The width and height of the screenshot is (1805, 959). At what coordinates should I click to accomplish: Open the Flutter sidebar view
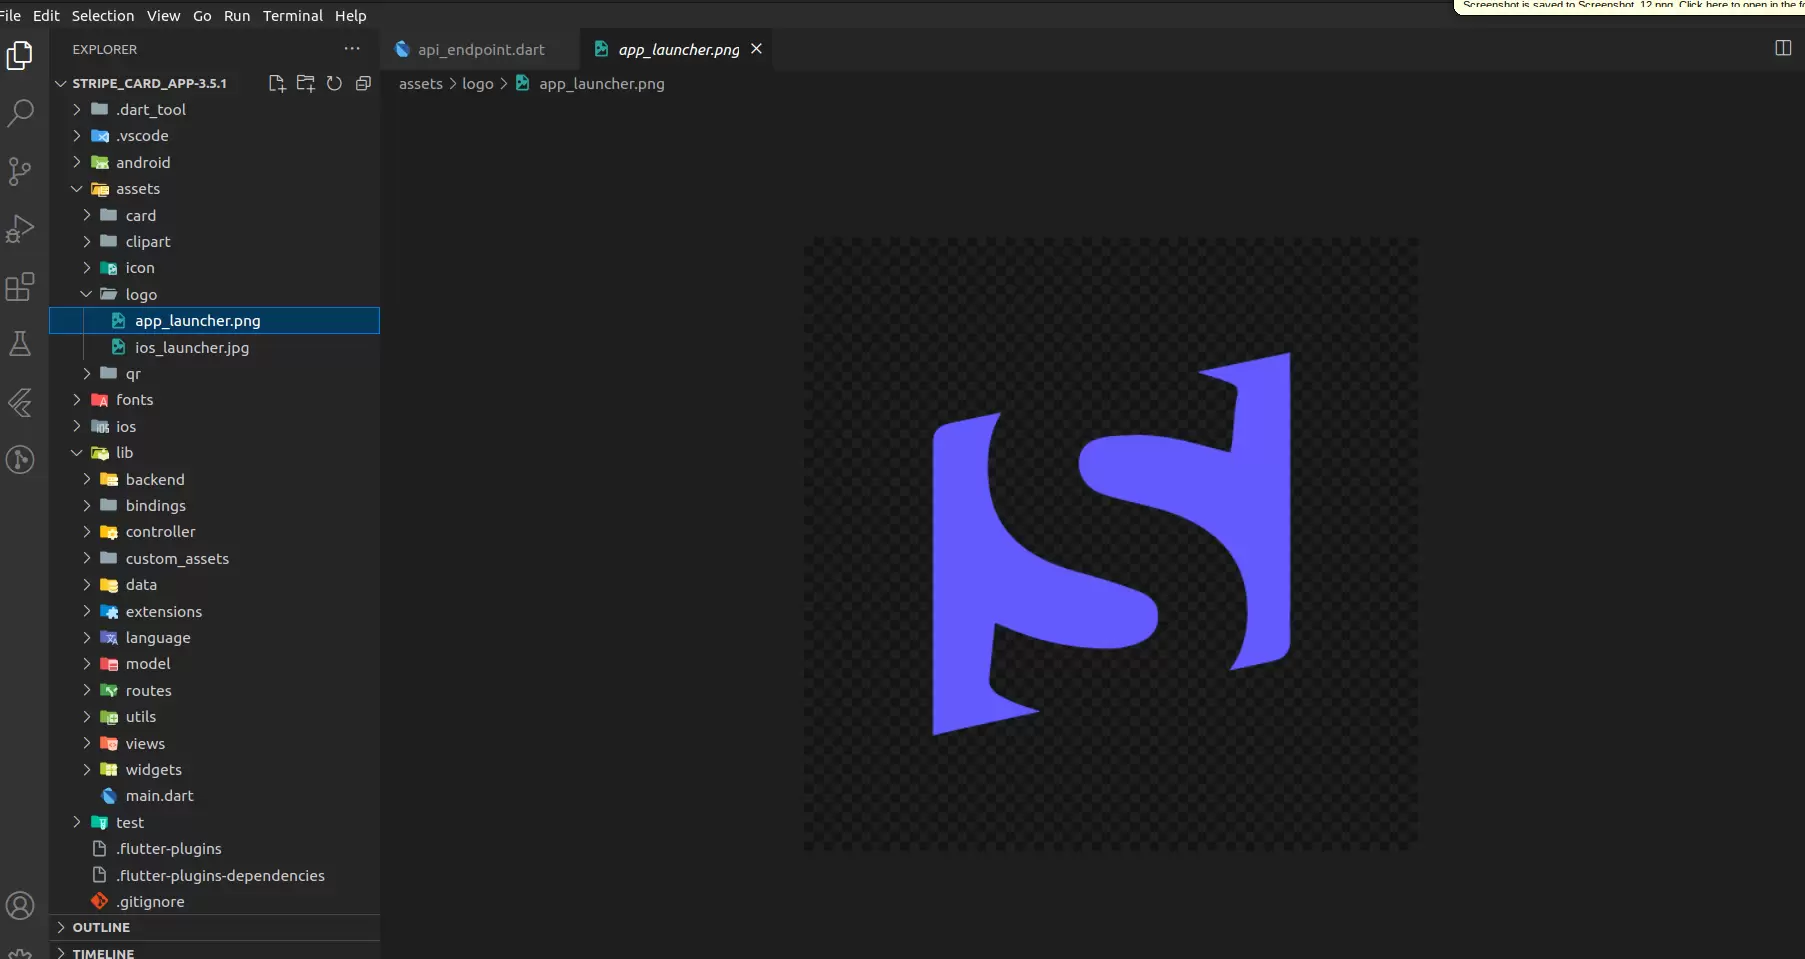pos(20,402)
